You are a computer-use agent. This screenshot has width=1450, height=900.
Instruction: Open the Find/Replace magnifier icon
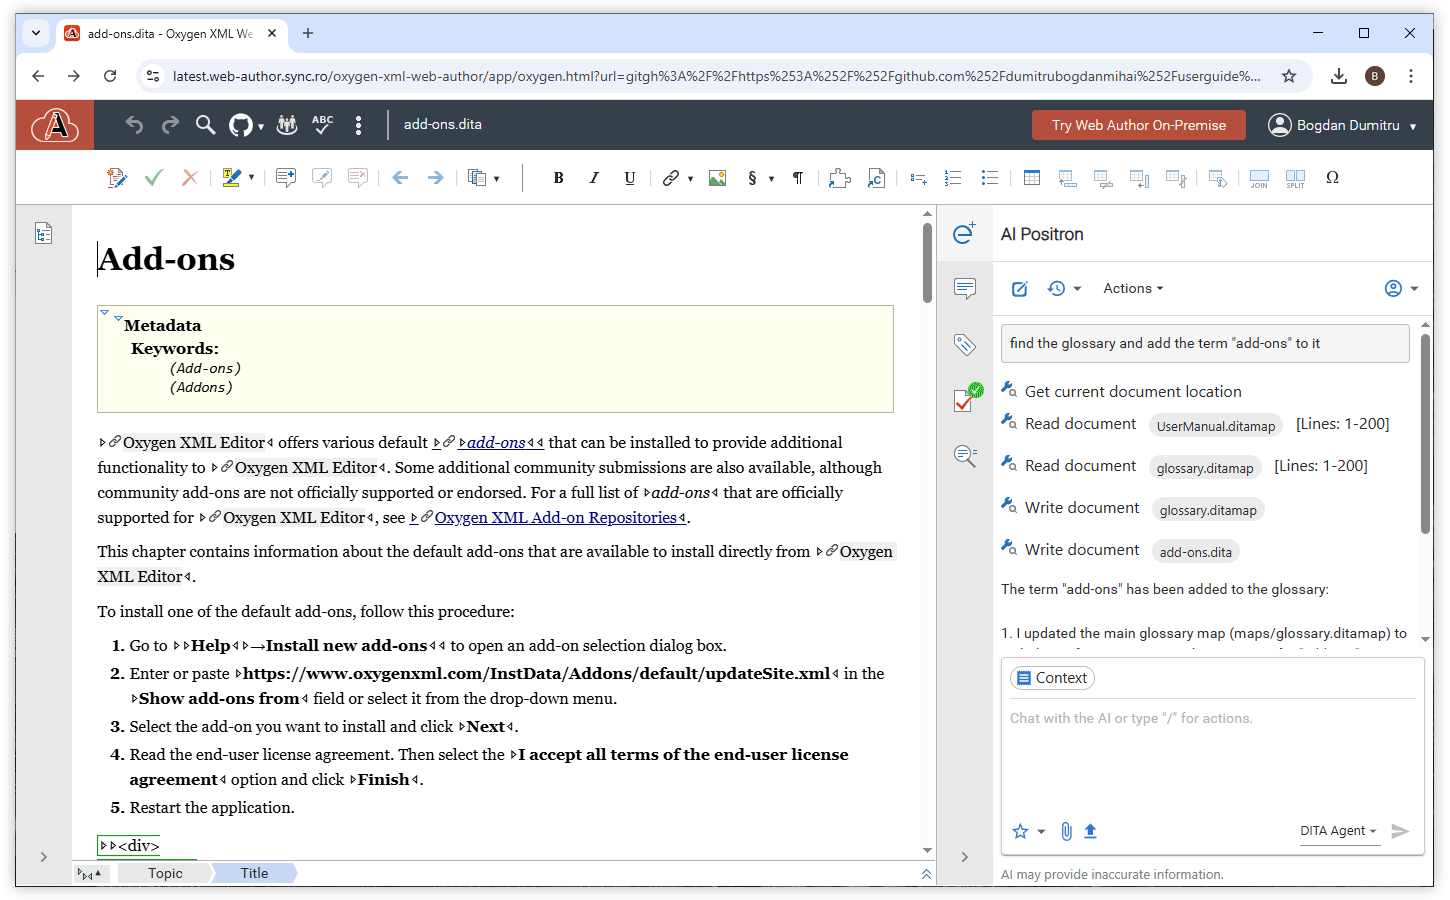tap(205, 125)
